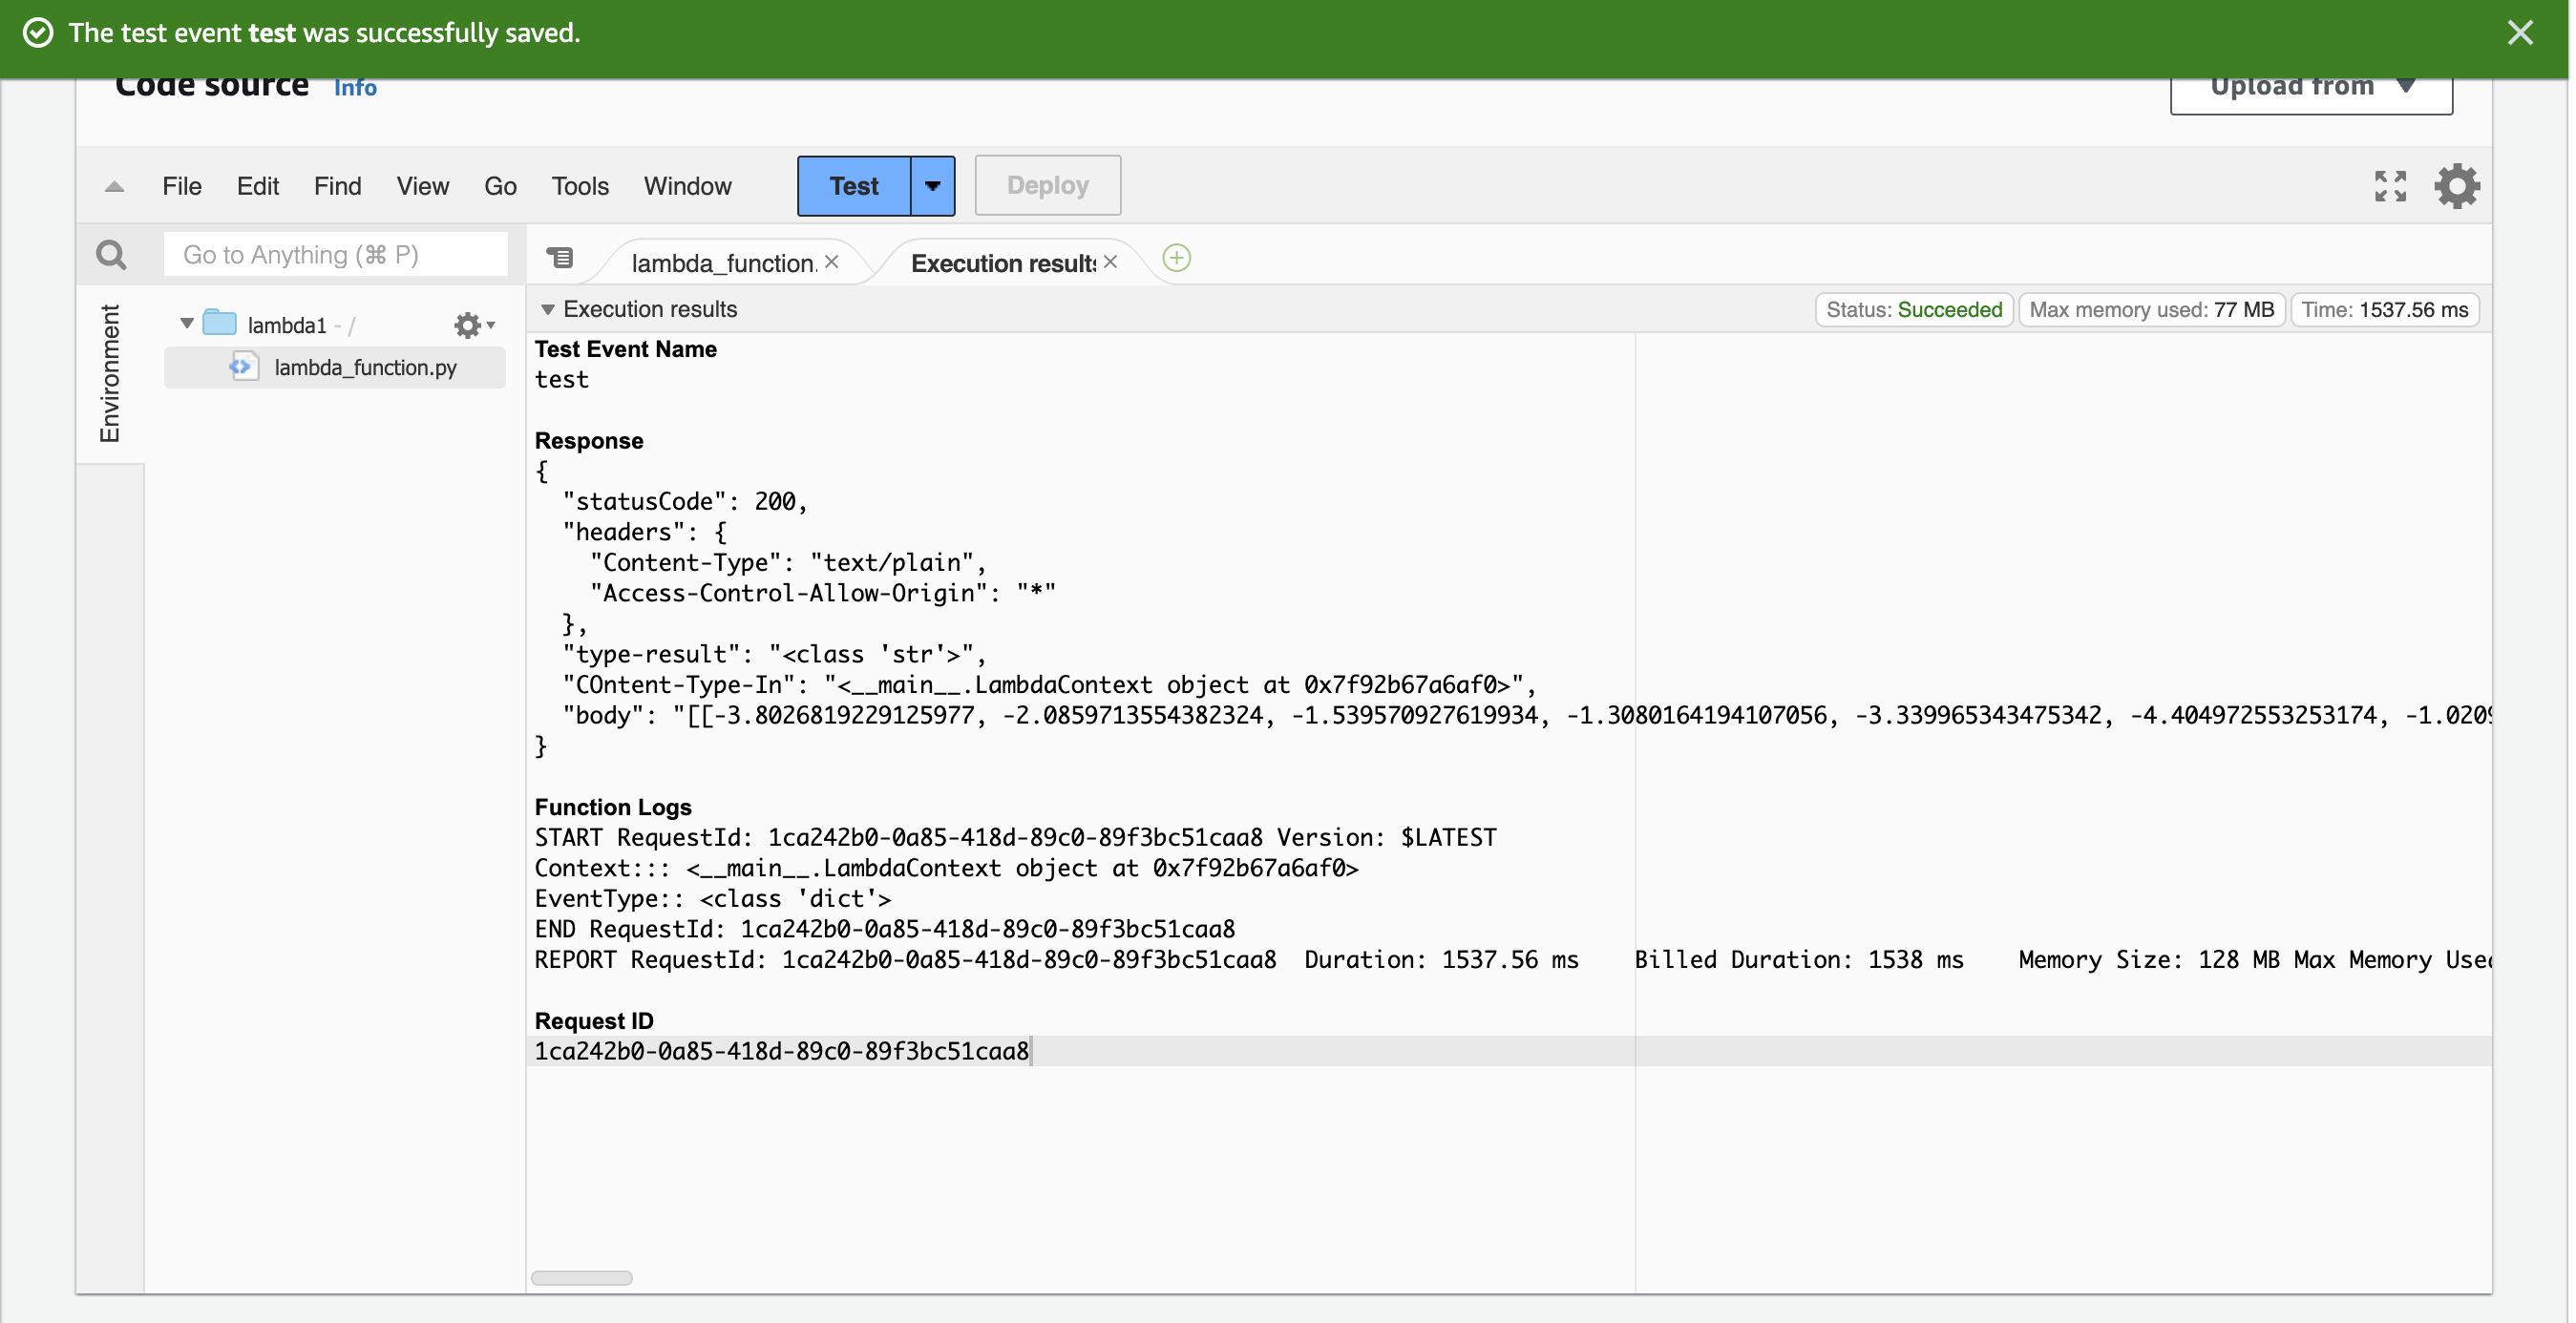Close the Execution results tab
2576x1323 pixels.
(x=1110, y=262)
